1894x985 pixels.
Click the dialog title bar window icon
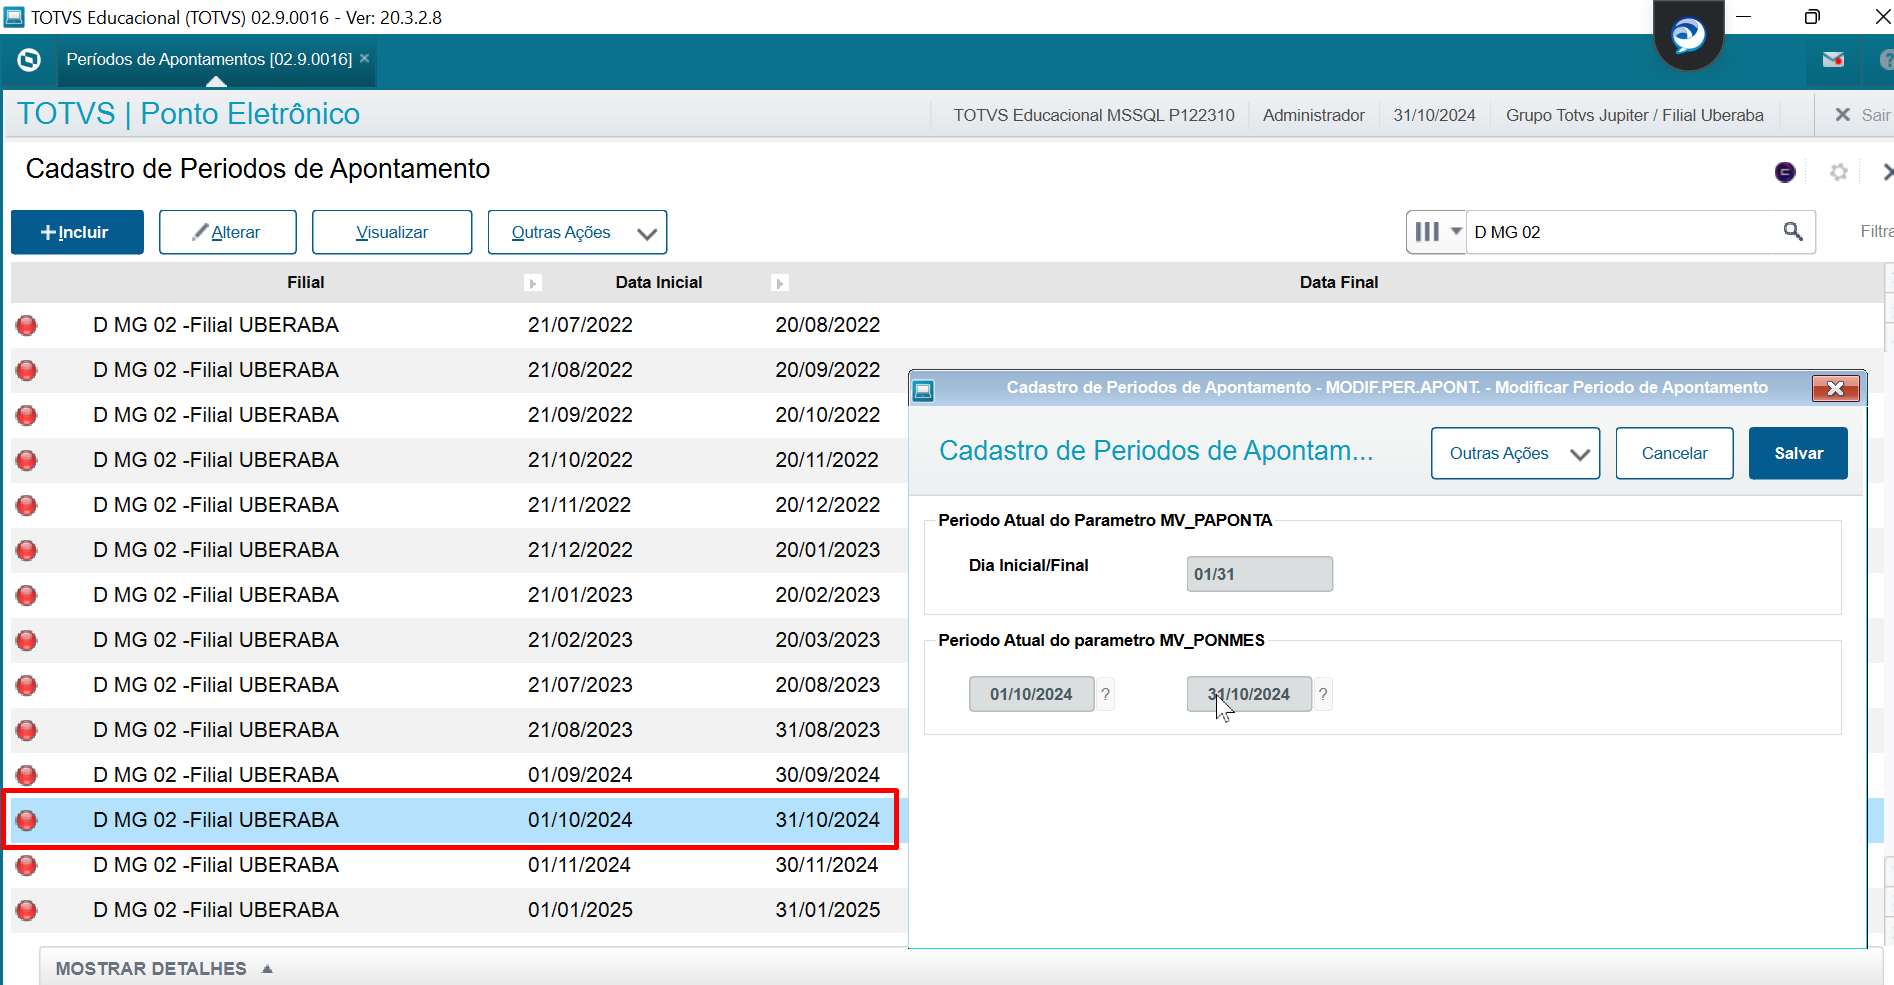pos(924,390)
